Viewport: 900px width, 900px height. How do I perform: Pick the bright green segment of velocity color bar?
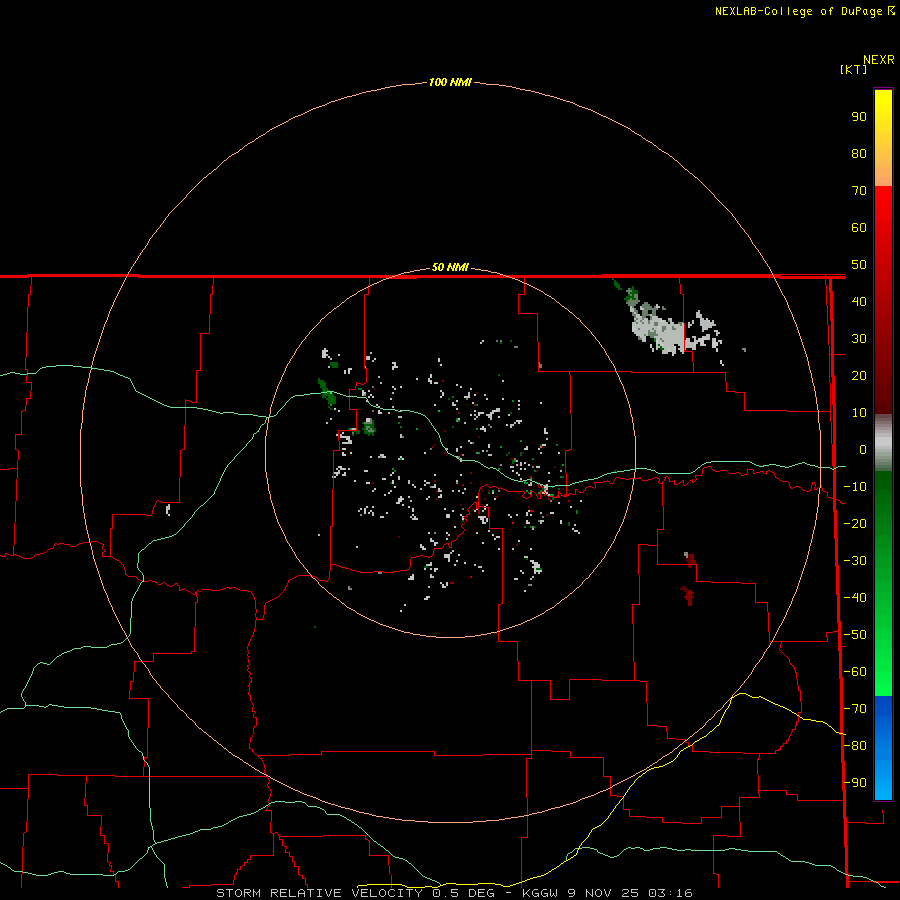(883, 583)
